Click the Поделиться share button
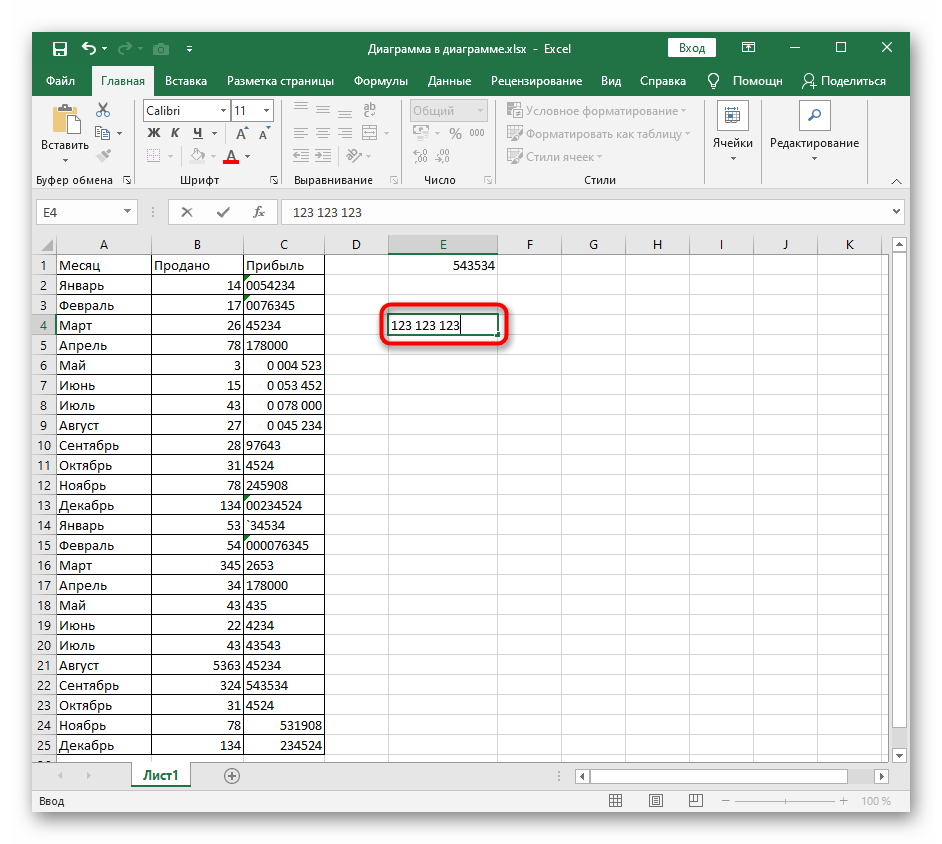 point(844,81)
